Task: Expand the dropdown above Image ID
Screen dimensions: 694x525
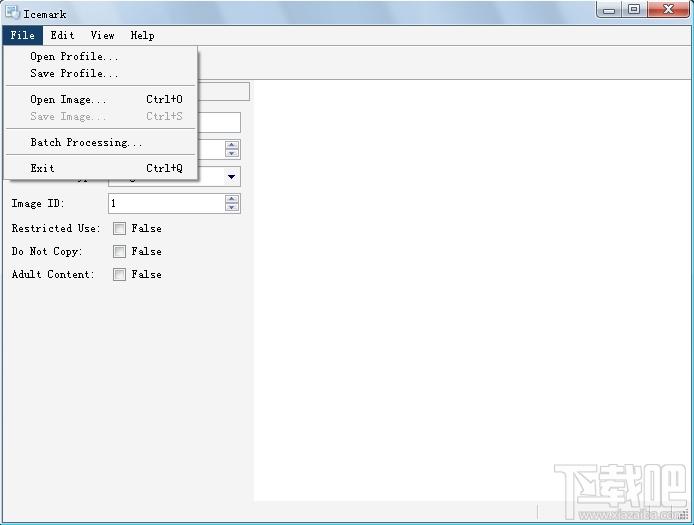Action: pyautogui.click(x=231, y=177)
